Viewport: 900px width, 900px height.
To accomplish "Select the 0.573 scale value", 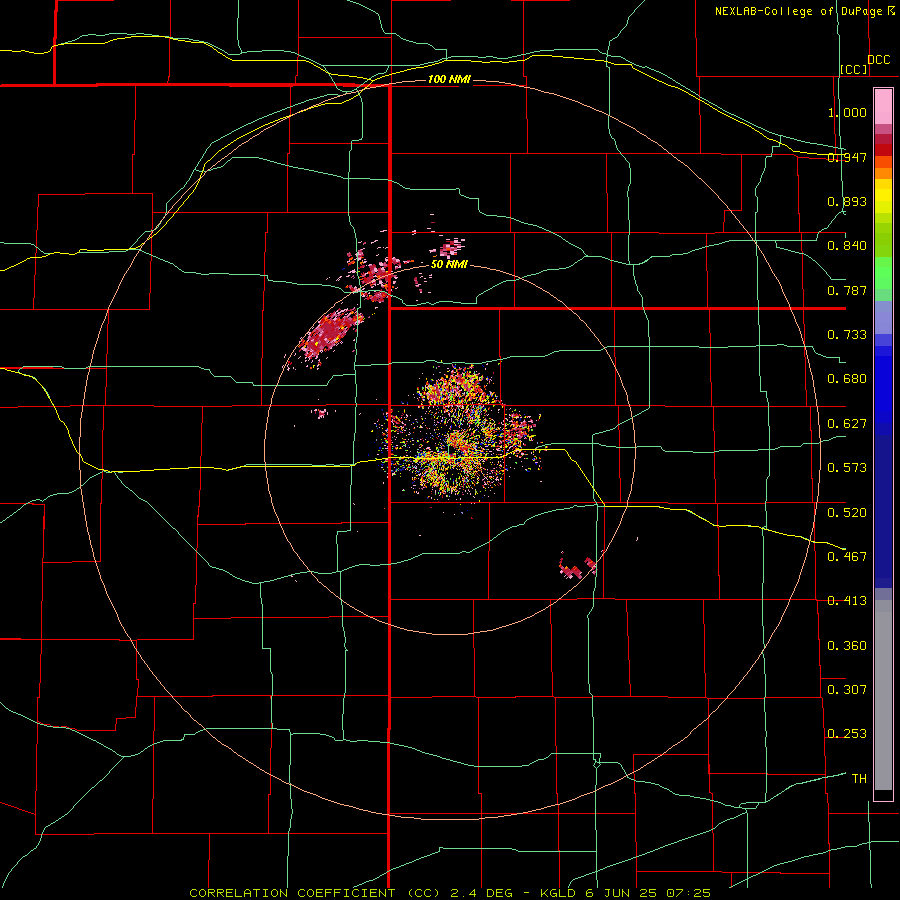I will pyautogui.click(x=847, y=468).
